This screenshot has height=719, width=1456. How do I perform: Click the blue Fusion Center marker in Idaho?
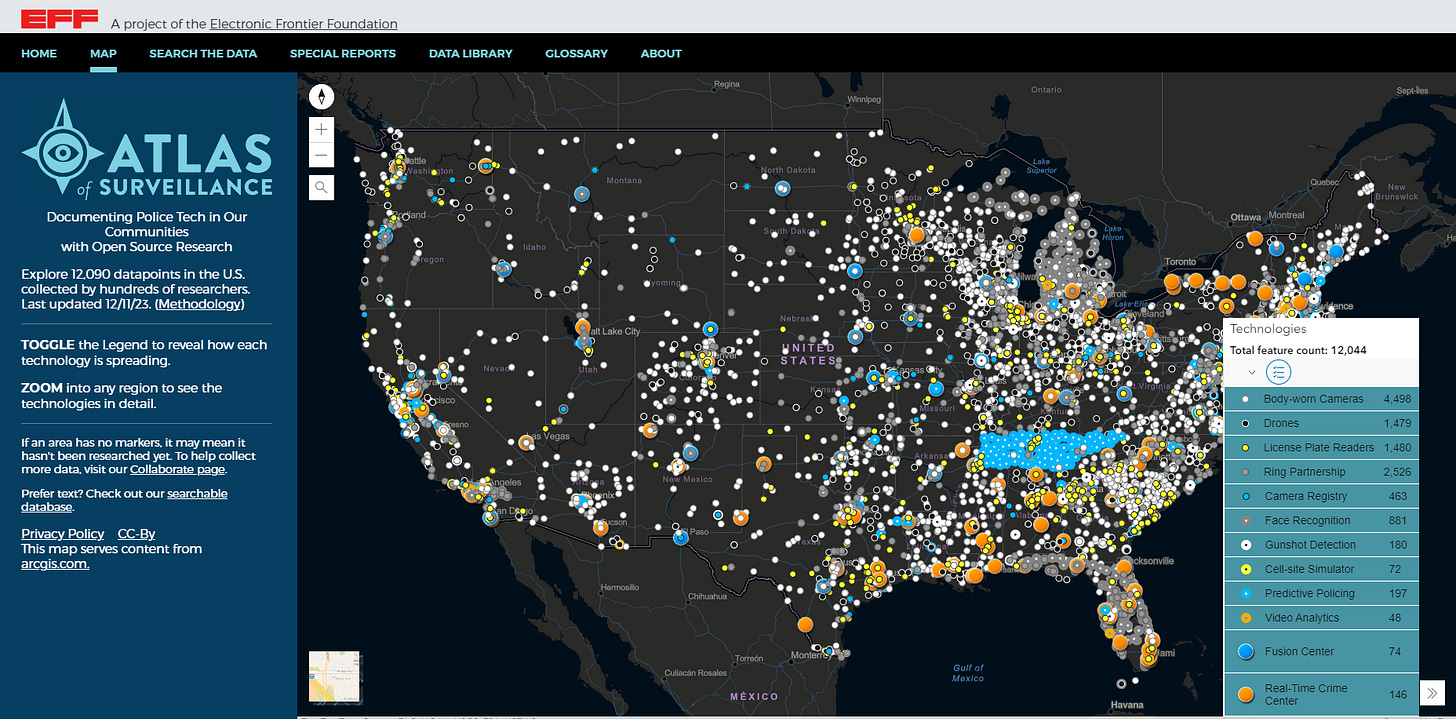tap(504, 267)
